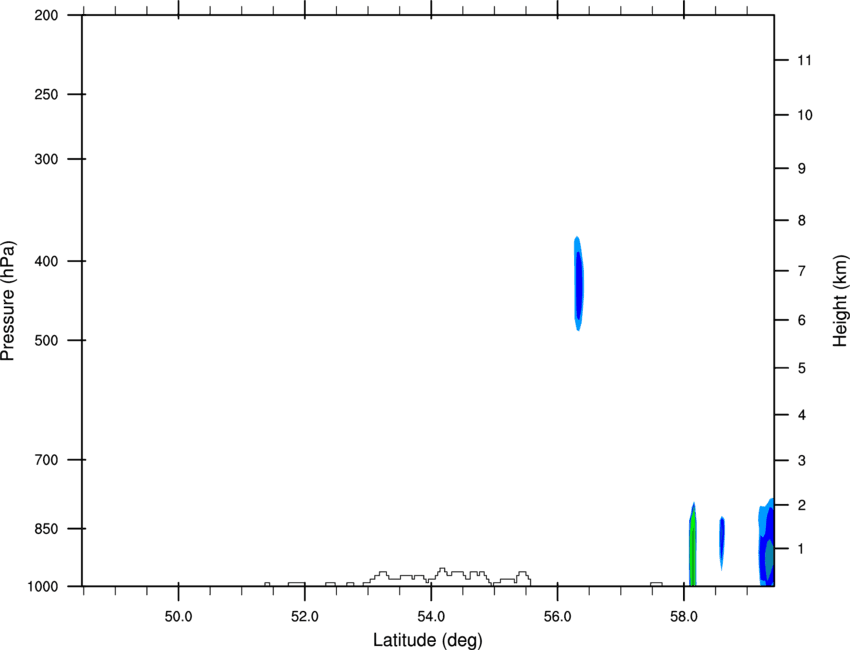Click the 700 pressure tick label
This screenshot has width=850, height=650.
coord(46,460)
